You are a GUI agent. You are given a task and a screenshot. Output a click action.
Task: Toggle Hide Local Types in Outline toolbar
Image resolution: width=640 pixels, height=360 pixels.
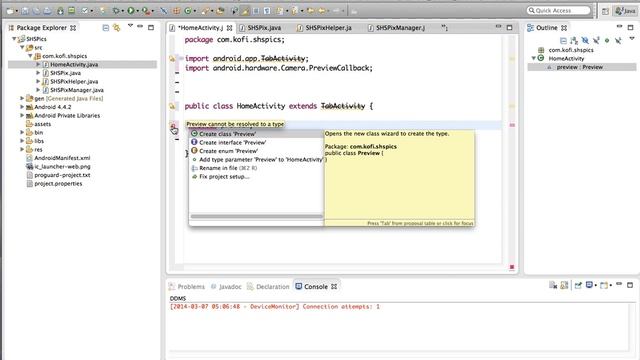618,40
